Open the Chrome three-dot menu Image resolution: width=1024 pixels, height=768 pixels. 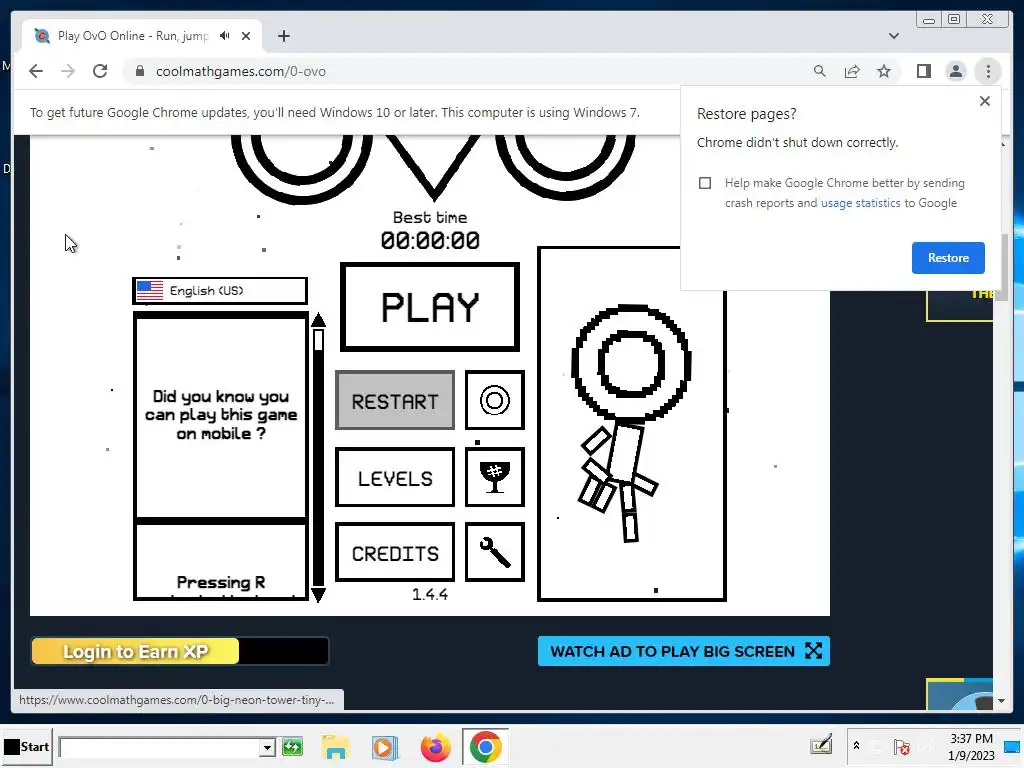(988, 71)
